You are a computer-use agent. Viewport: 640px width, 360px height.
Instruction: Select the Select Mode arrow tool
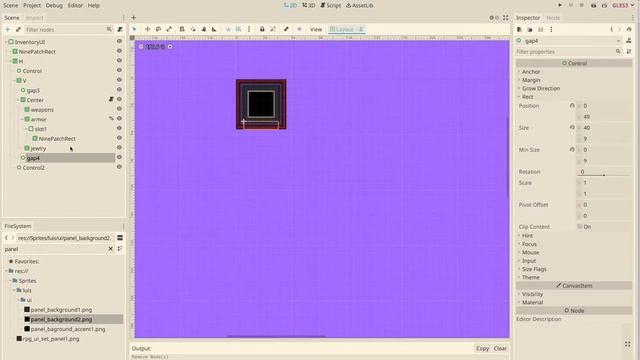point(134,29)
